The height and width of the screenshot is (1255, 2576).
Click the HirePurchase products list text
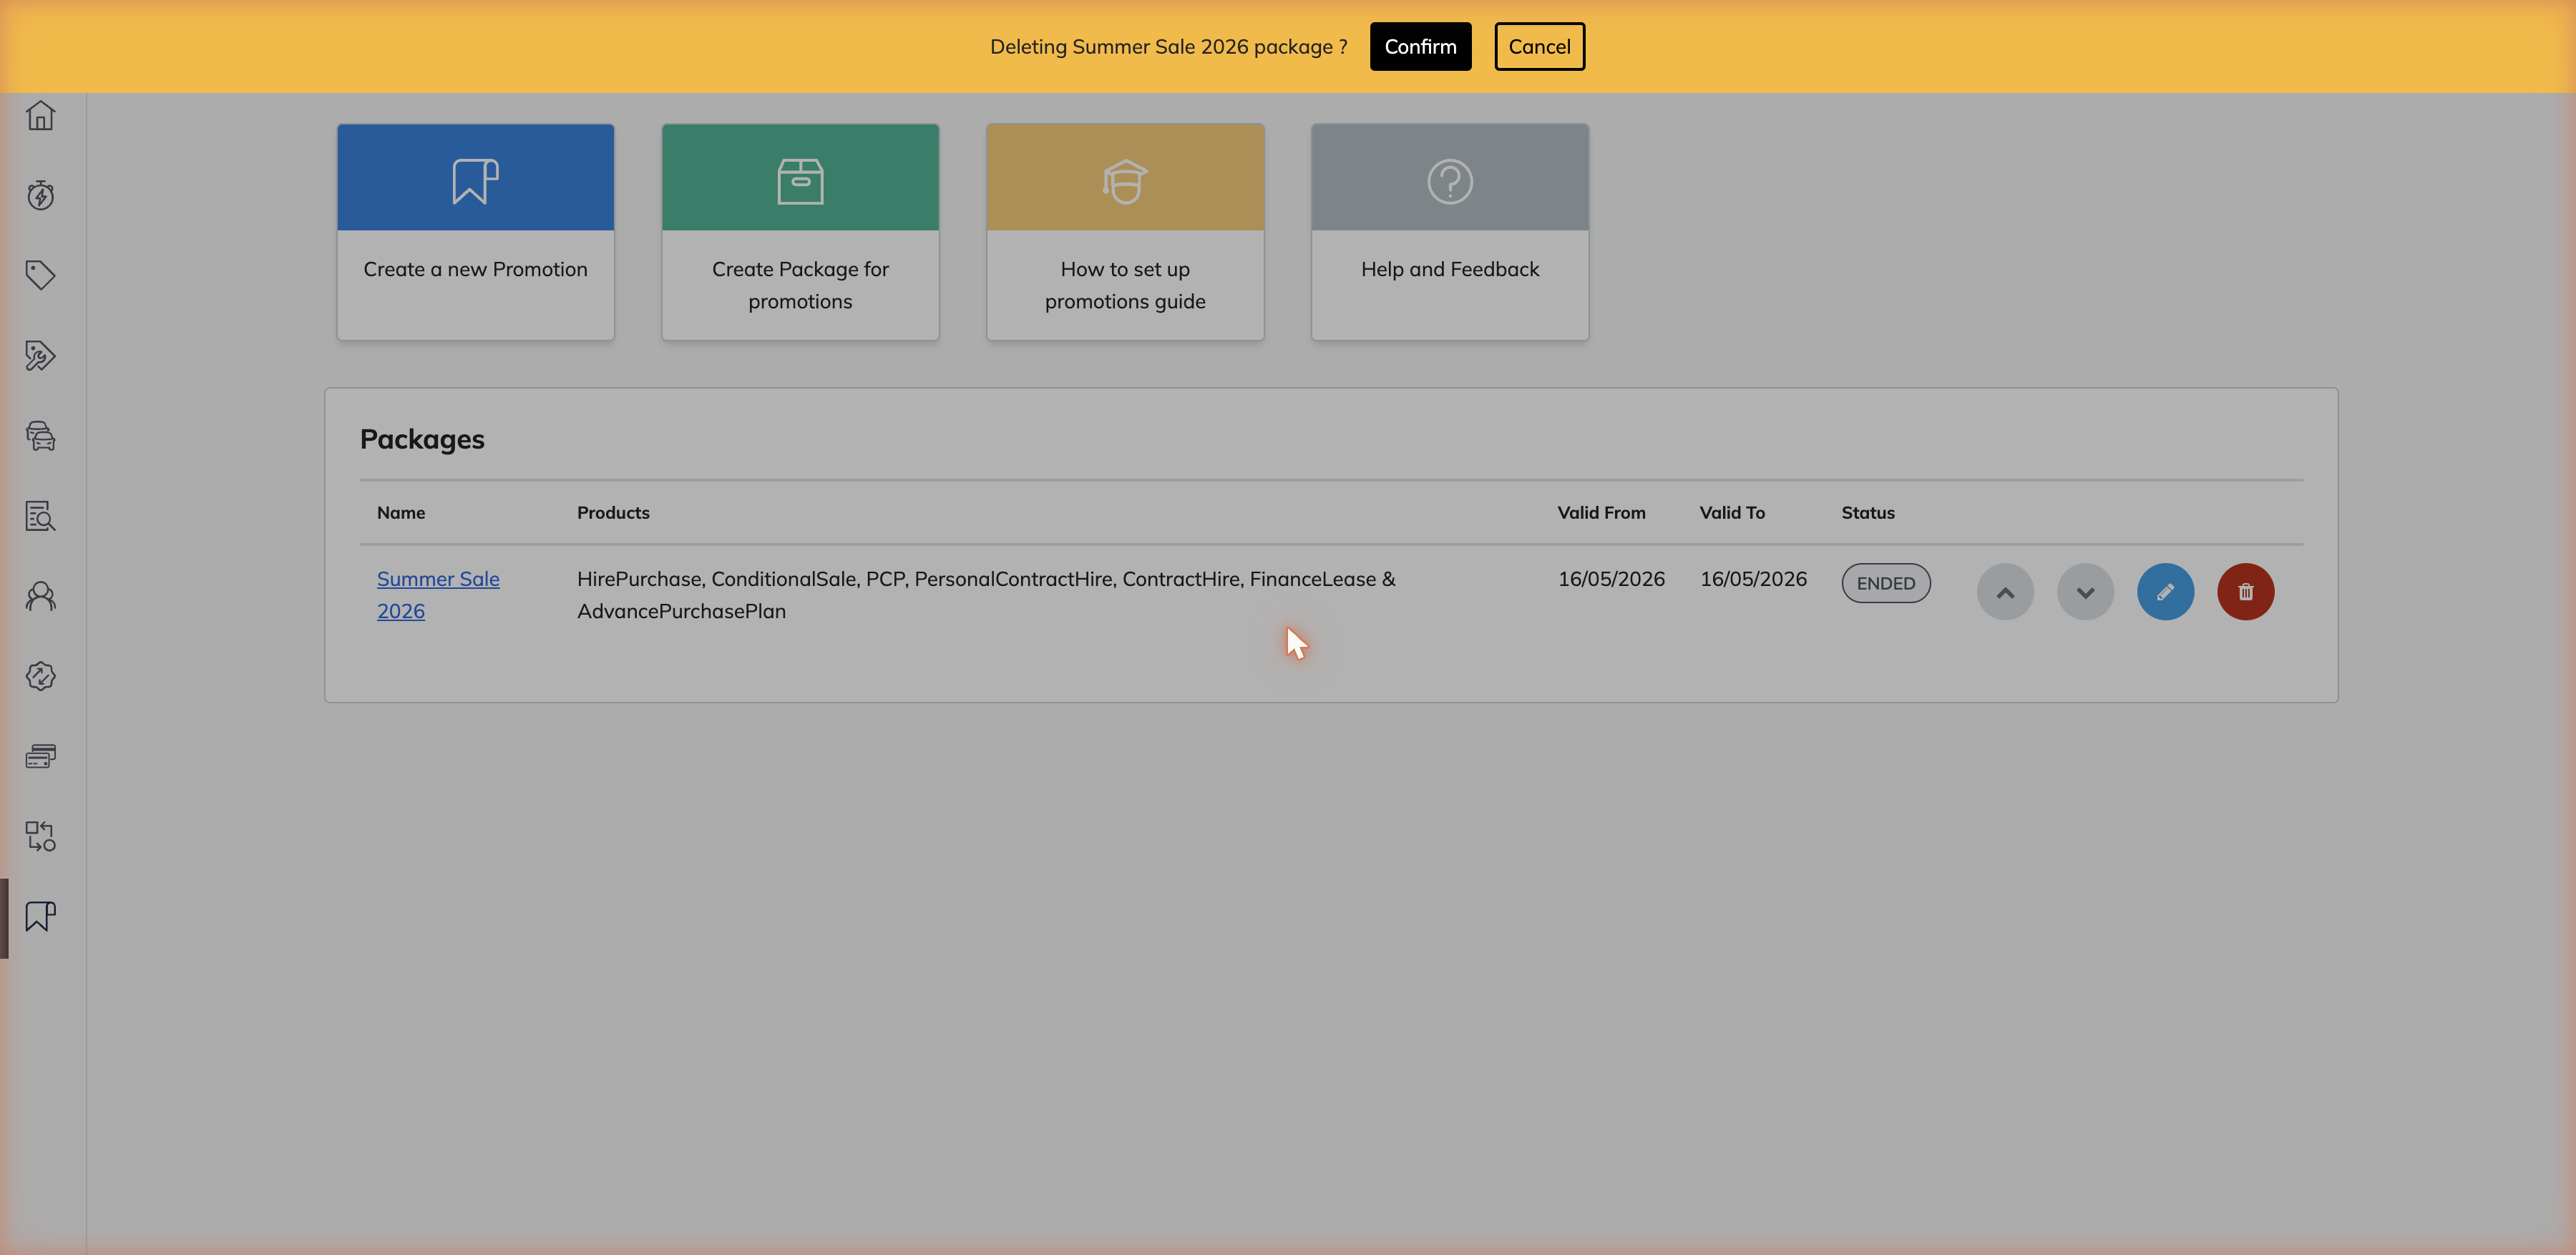(x=986, y=595)
